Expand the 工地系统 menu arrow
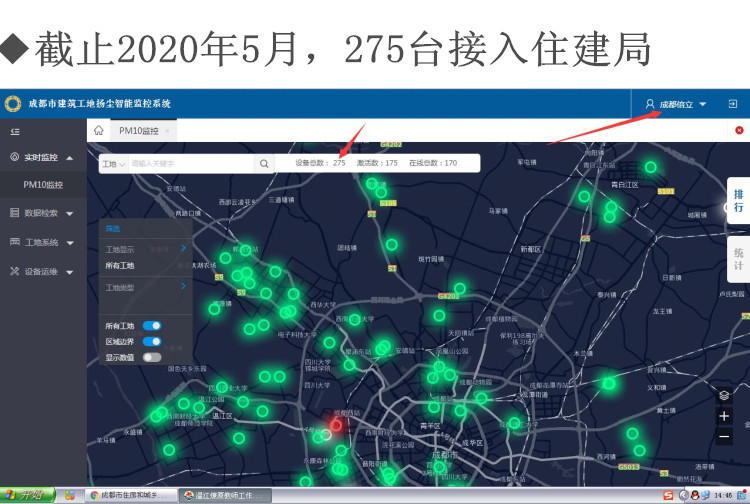750x504 pixels. [x=70, y=243]
